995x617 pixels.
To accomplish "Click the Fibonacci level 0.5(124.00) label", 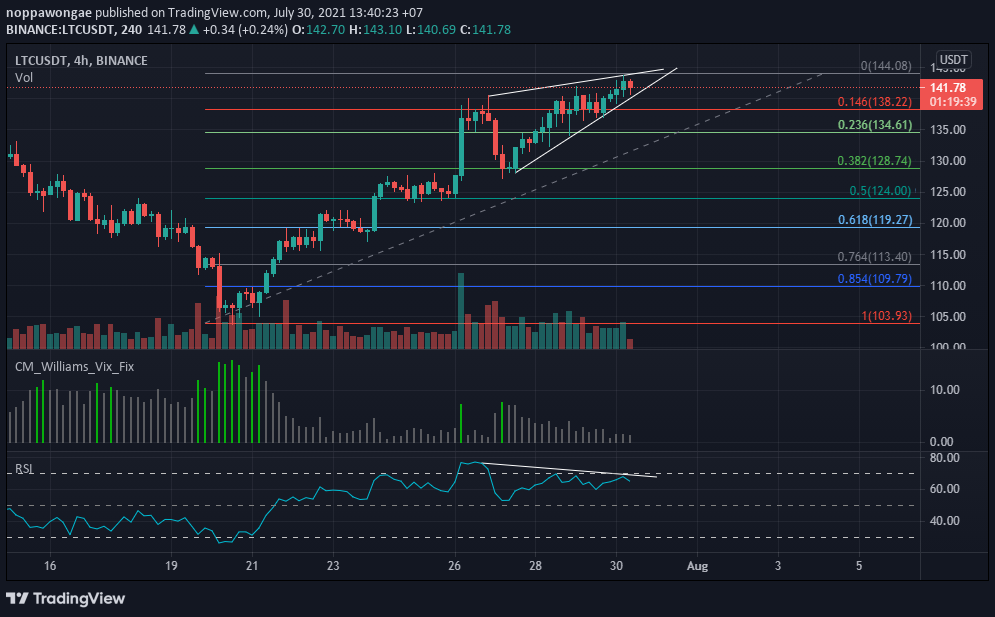I will click(x=880, y=191).
